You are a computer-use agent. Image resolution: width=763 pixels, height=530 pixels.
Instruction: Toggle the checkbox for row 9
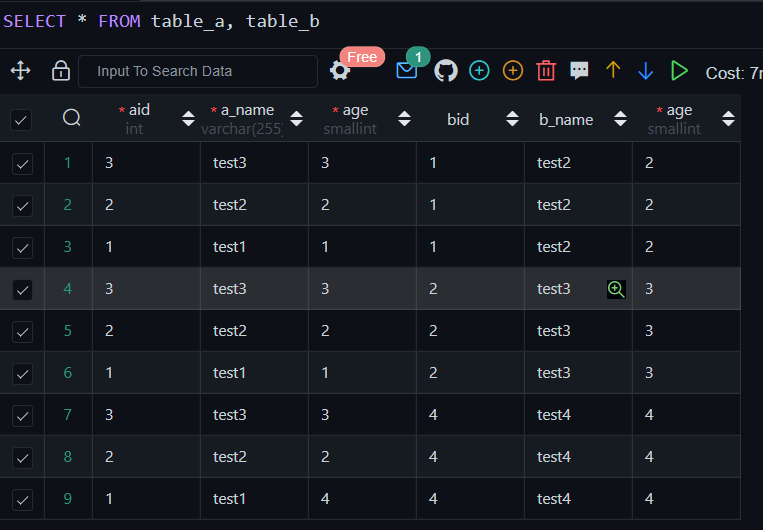pyautogui.click(x=22, y=499)
